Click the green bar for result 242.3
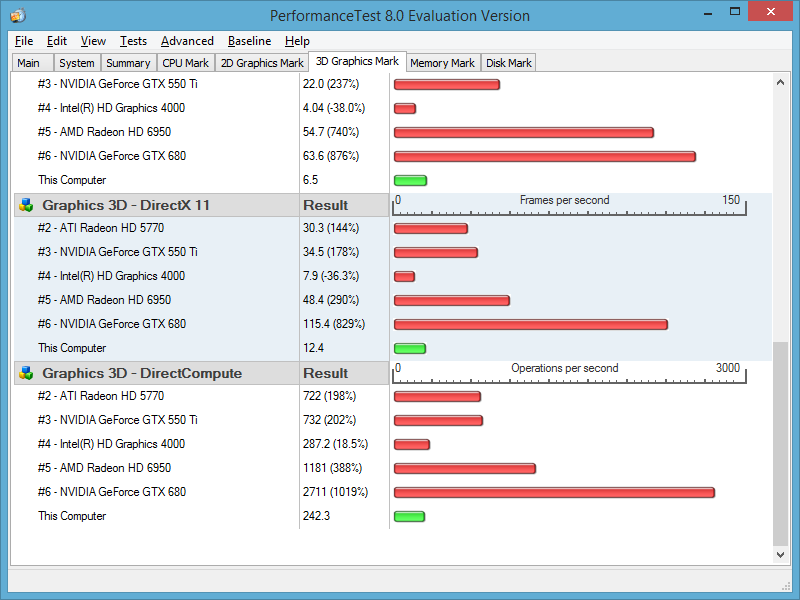 tap(409, 516)
